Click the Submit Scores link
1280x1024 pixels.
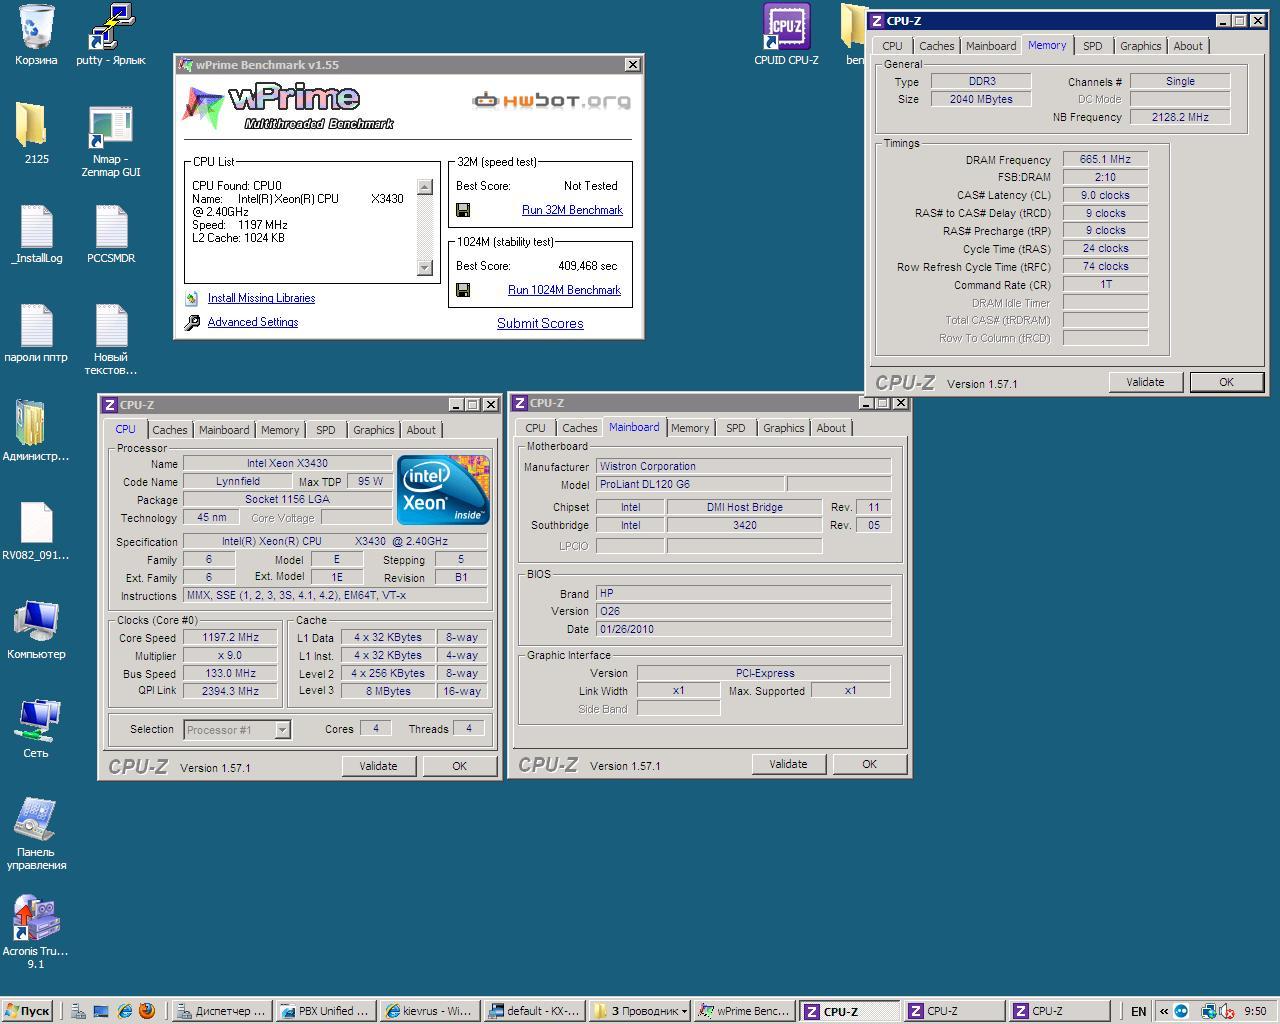[x=540, y=323]
